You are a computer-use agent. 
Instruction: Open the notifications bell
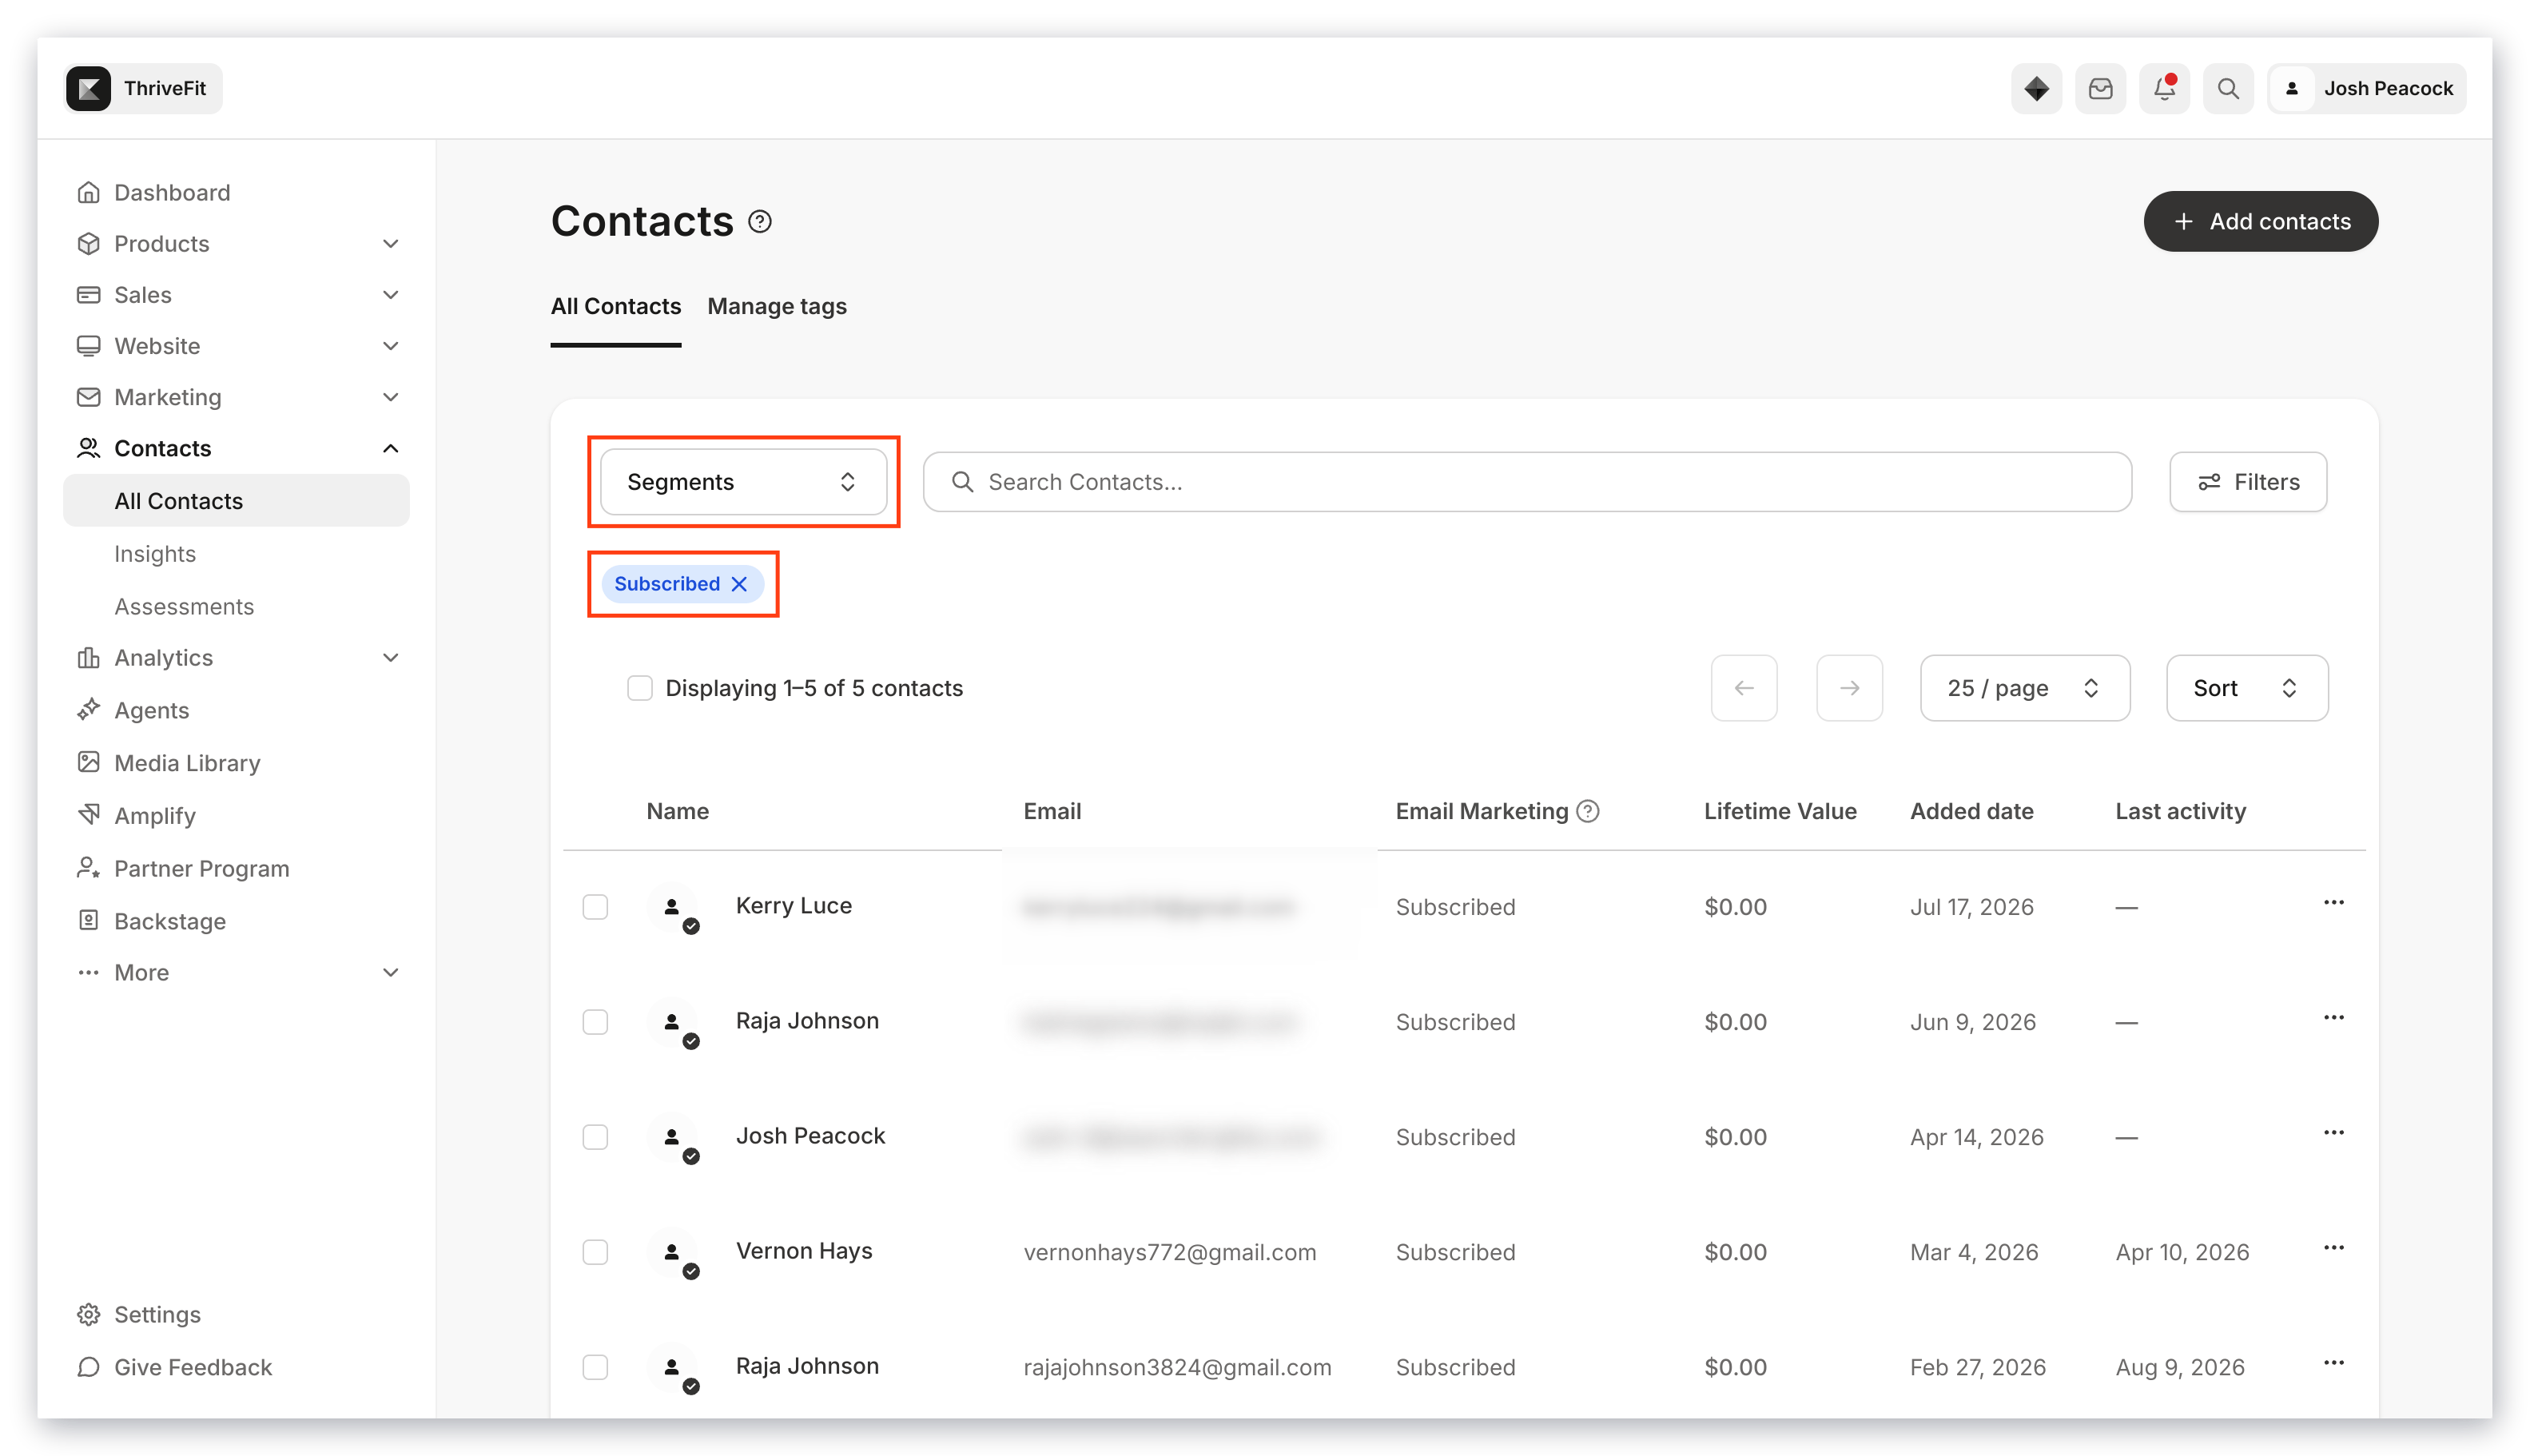pos(2164,89)
